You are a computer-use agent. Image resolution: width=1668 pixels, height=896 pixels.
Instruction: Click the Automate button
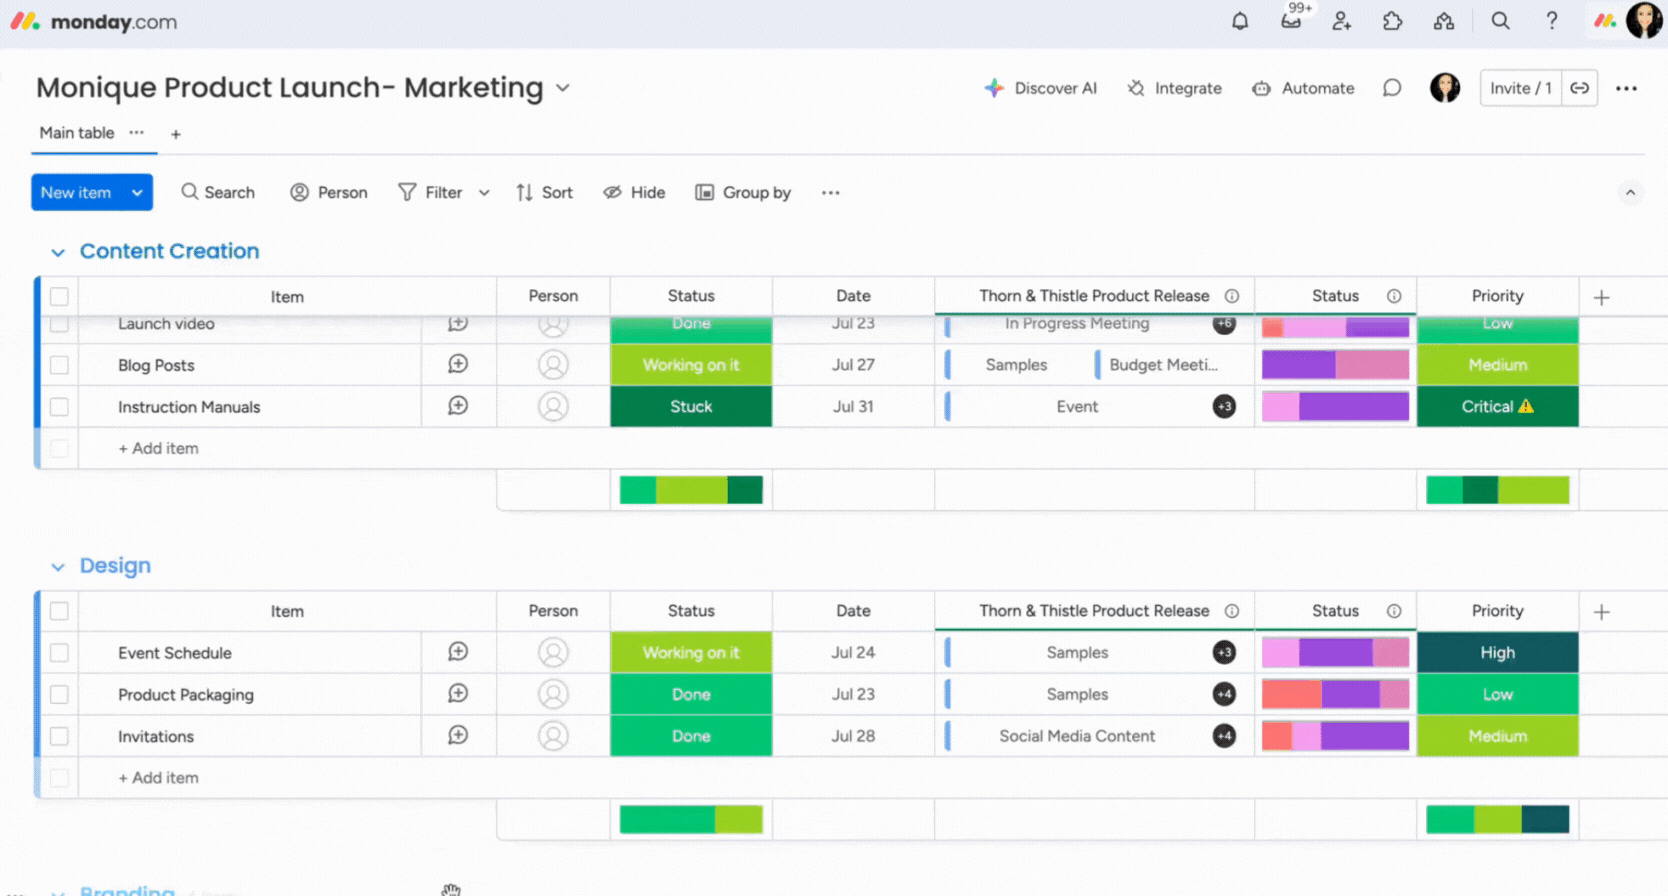1303,88
